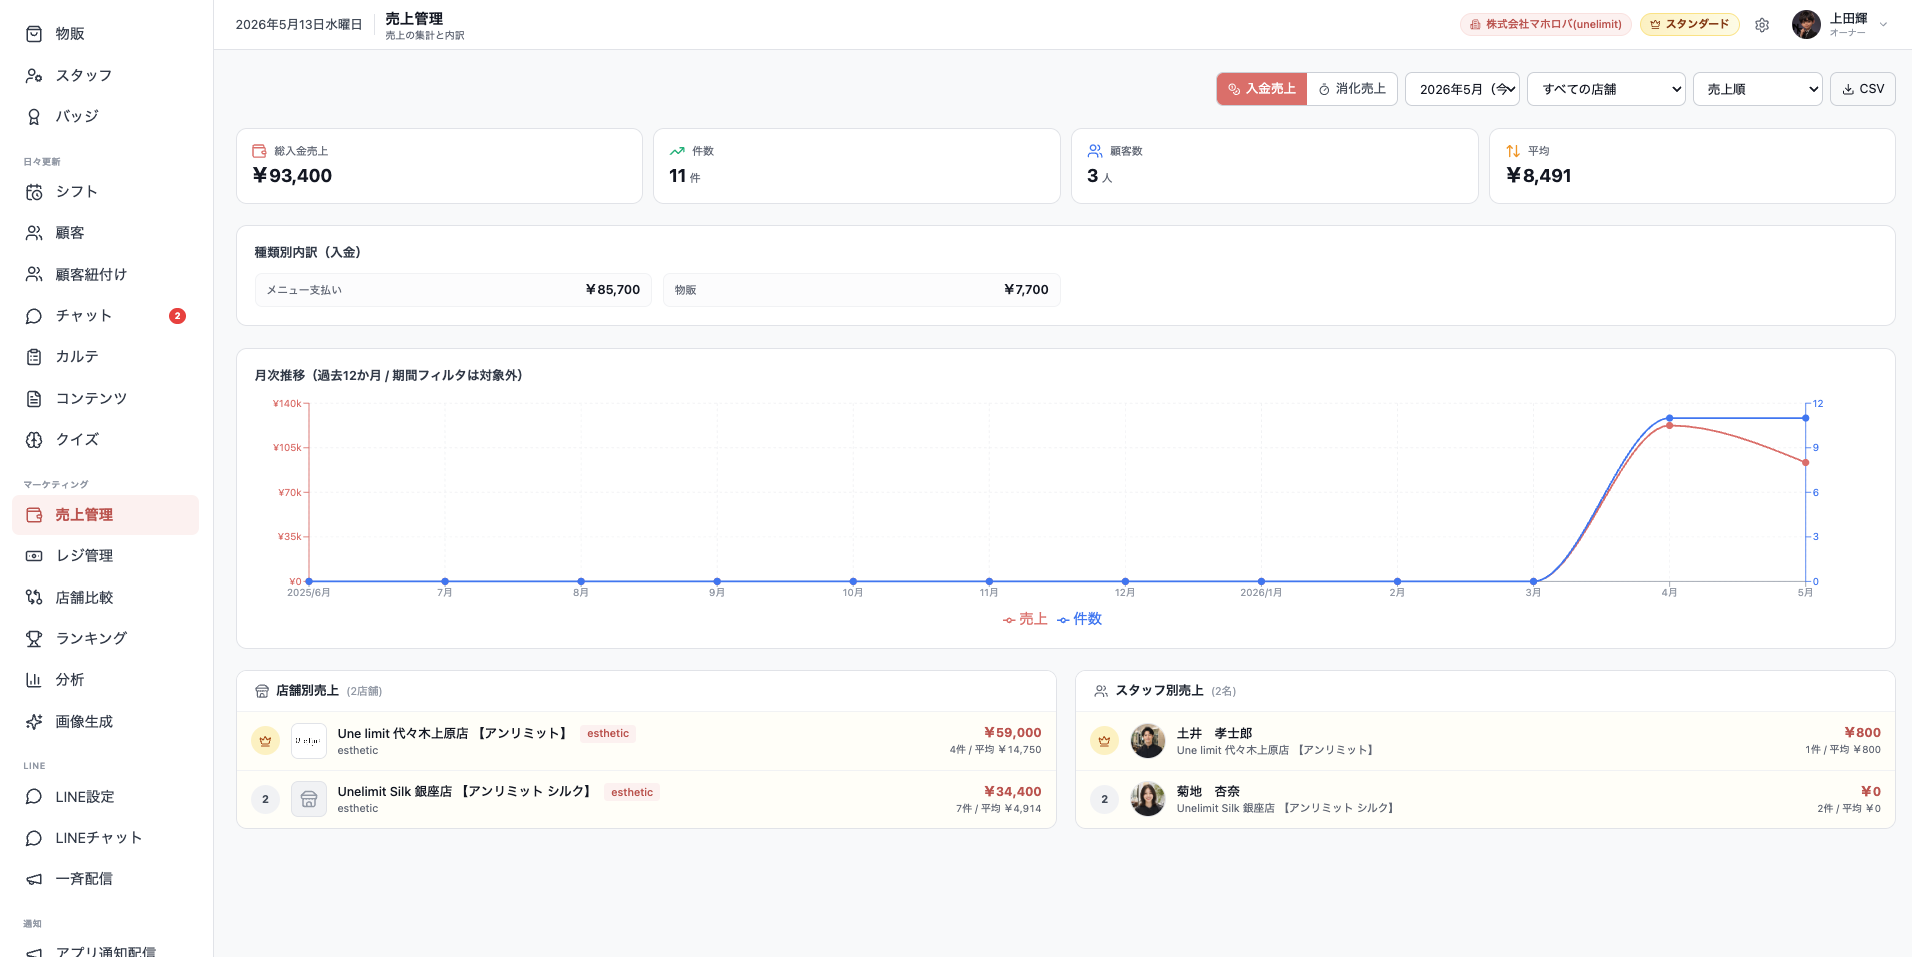The height and width of the screenshot is (957, 1912).
Task: Click the 売上管理 wallet icon in the sidebar
Action: (34, 515)
